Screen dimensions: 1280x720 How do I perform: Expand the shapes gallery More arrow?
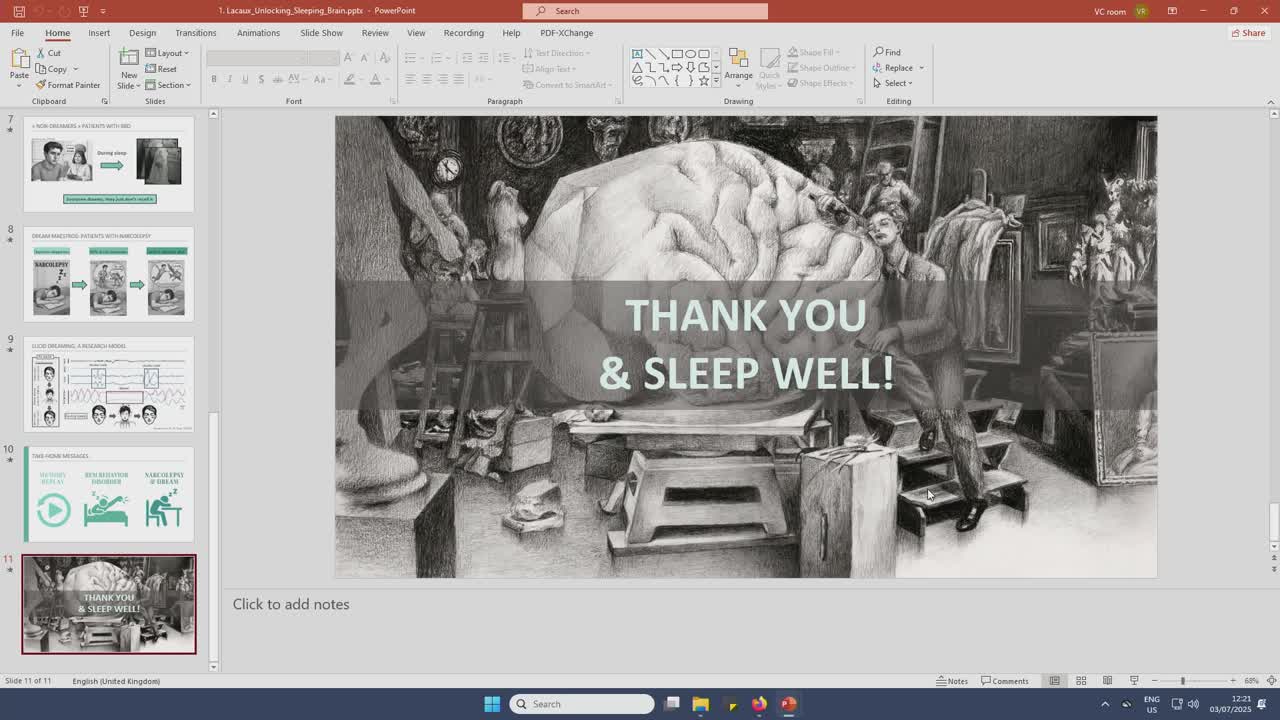(x=716, y=81)
